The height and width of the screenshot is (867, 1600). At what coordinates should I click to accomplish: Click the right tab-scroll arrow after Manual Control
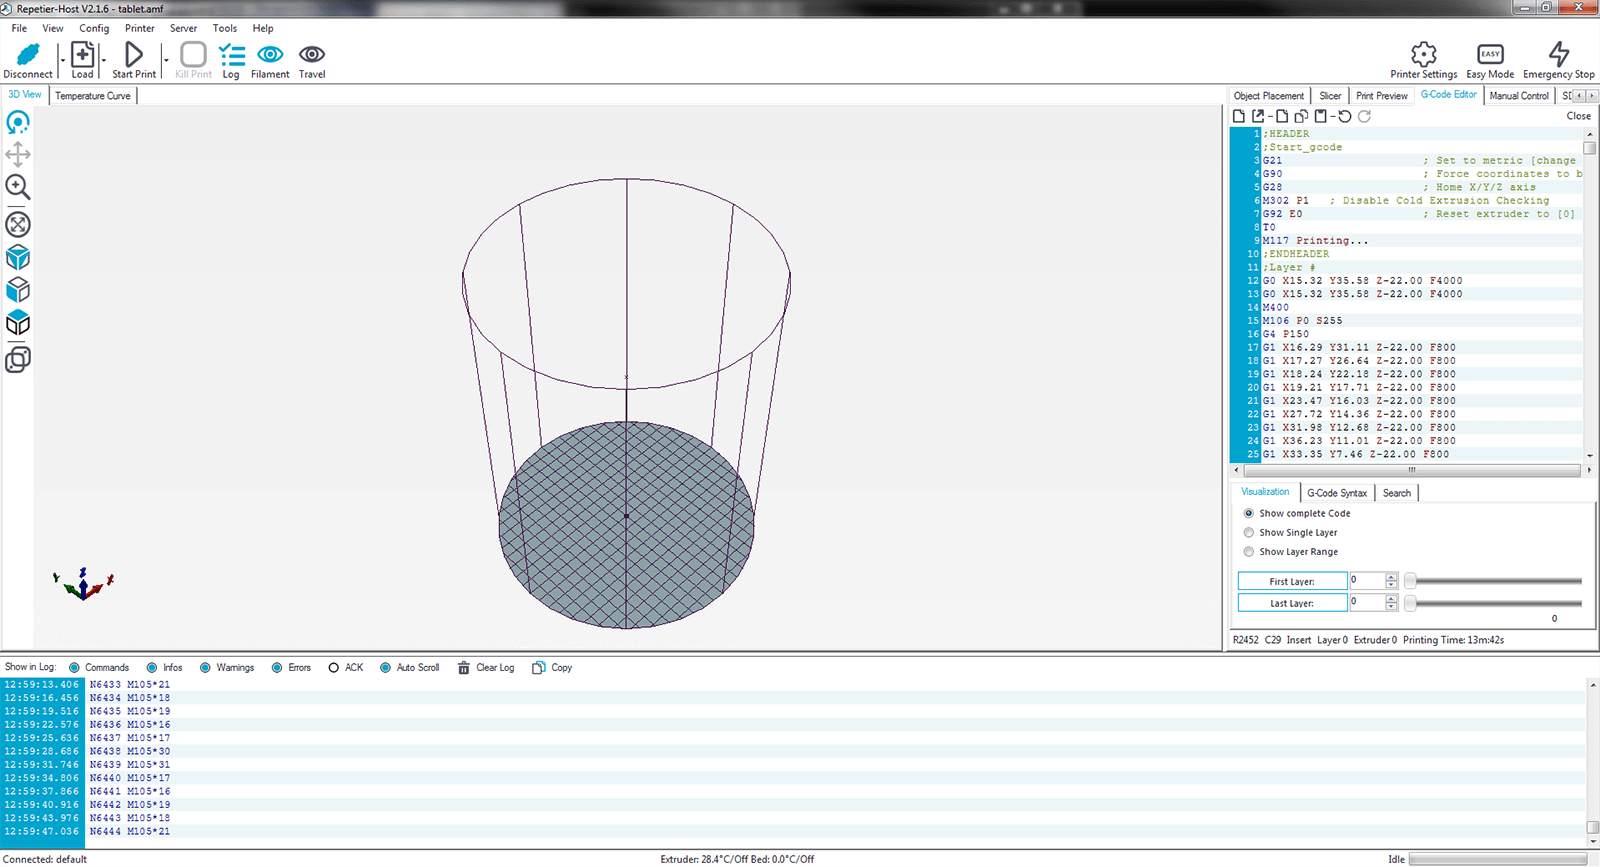[1592, 96]
